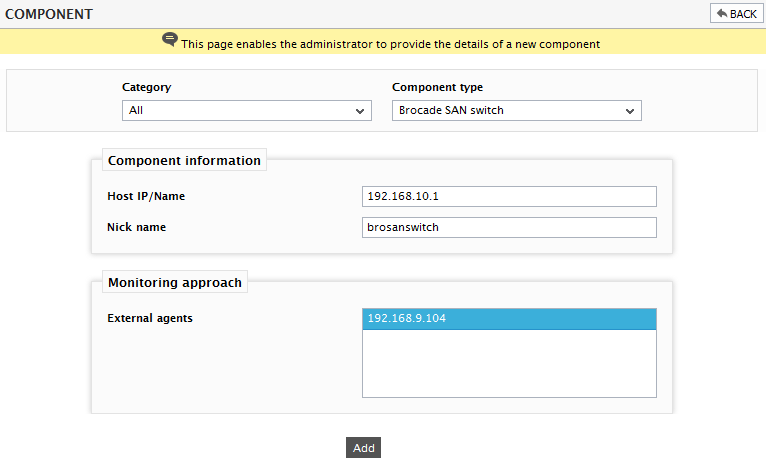
Task: Select external agent 192.168.9.104 in the list
Action: tap(509, 319)
